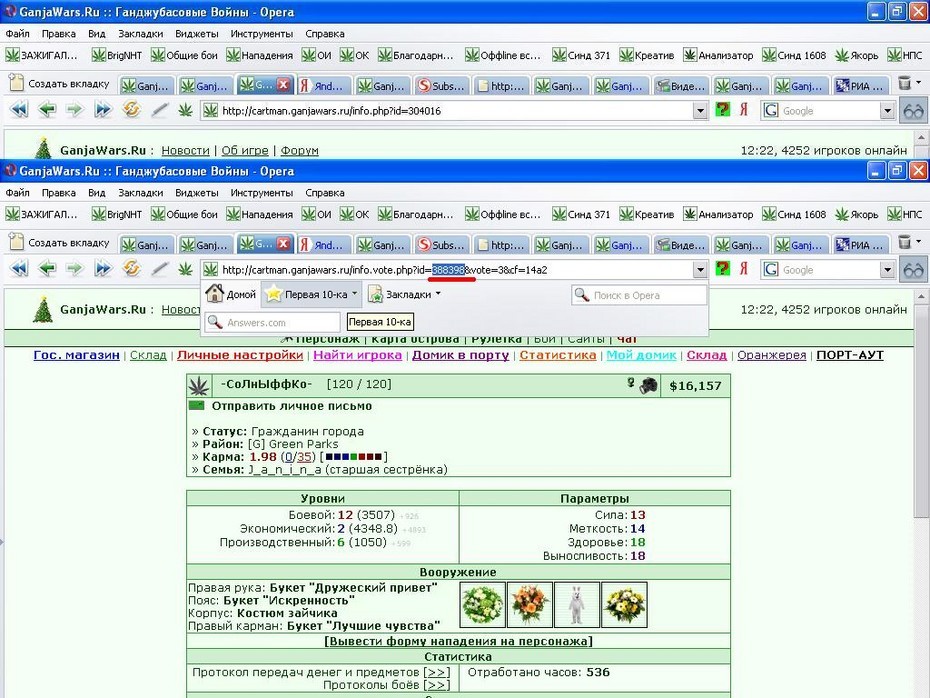The image size is (930, 698).
Task: Click the envelope icon for personal message
Action: [x=196, y=406]
